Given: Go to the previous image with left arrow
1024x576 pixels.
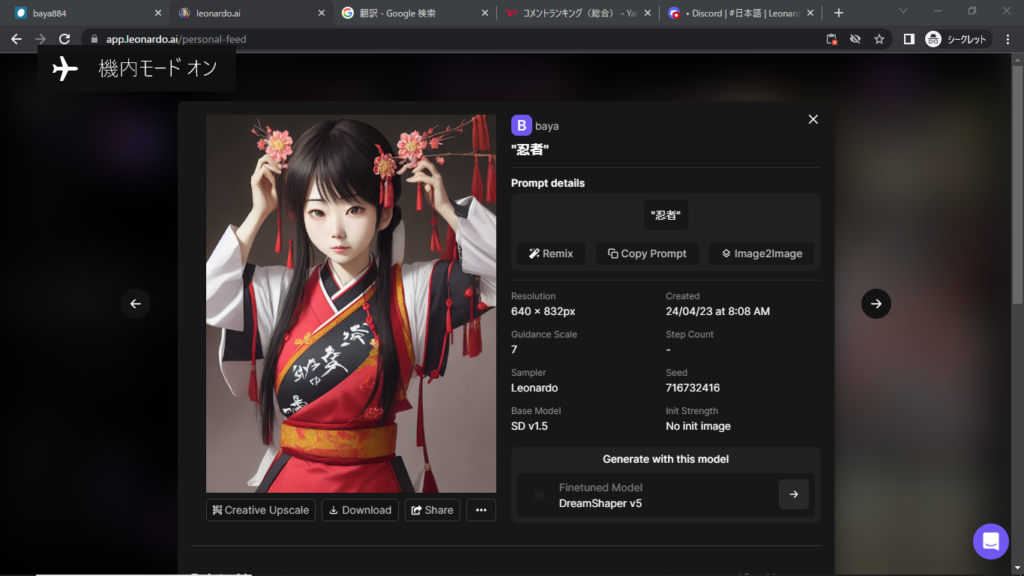Looking at the screenshot, I should (x=136, y=304).
